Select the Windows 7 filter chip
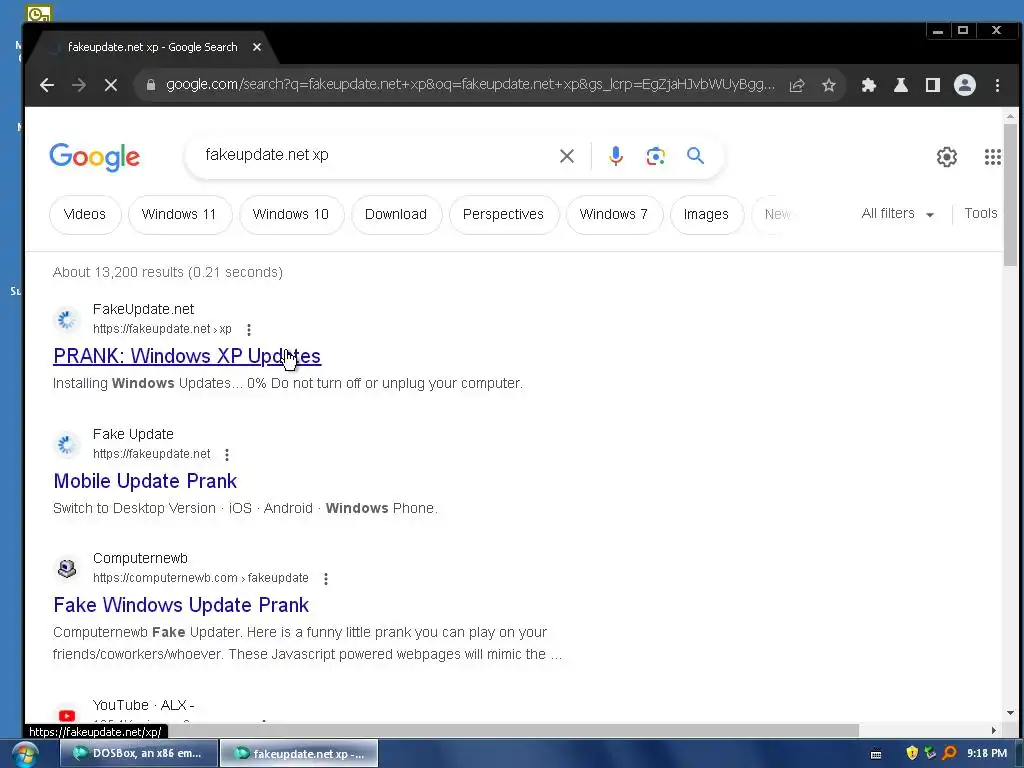The width and height of the screenshot is (1024, 768). (614, 214)
